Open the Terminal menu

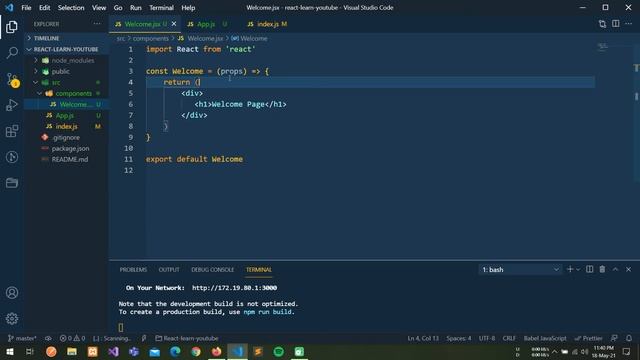[x=161, y=7]
